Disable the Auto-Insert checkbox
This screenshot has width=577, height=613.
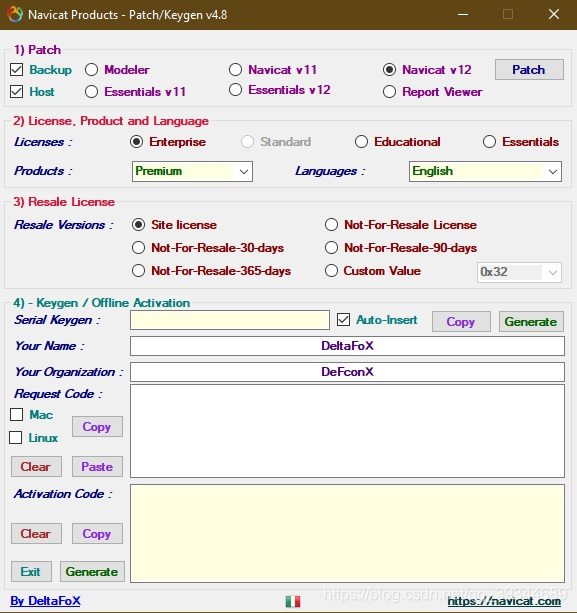(x=343, y=320)
